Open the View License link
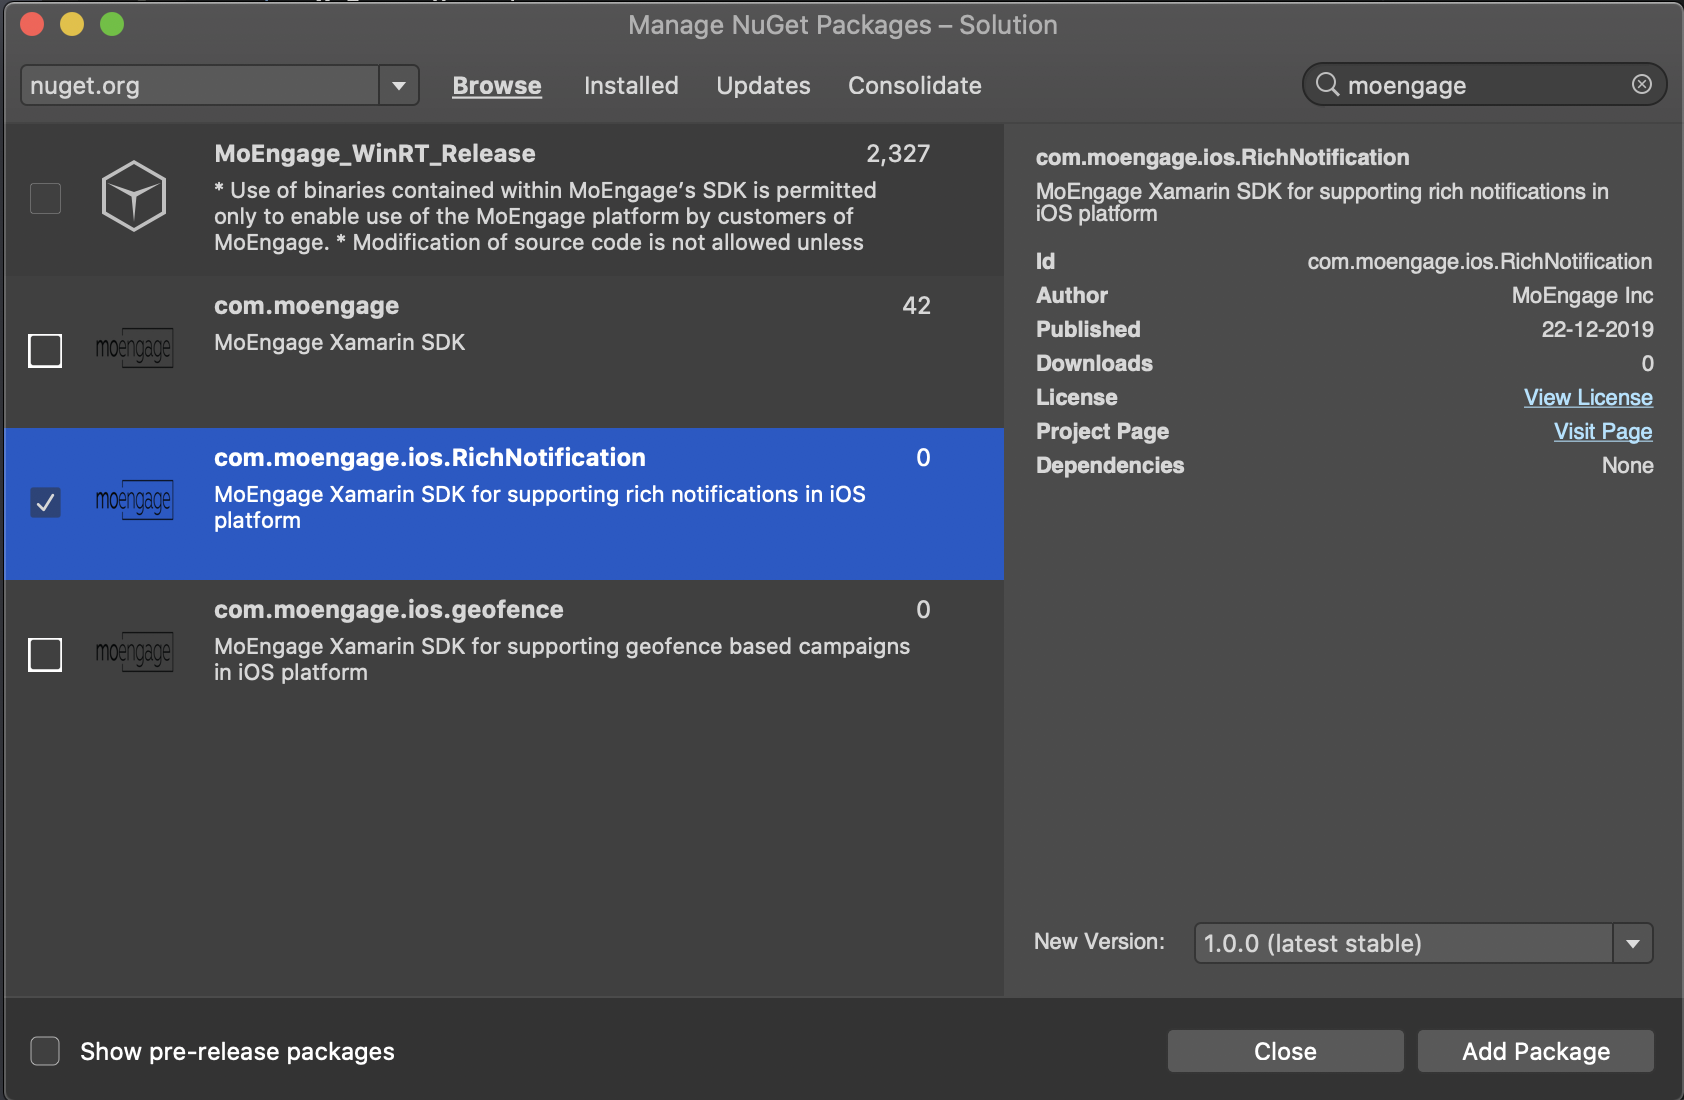1684x1100 pixels. (1588, 397)
